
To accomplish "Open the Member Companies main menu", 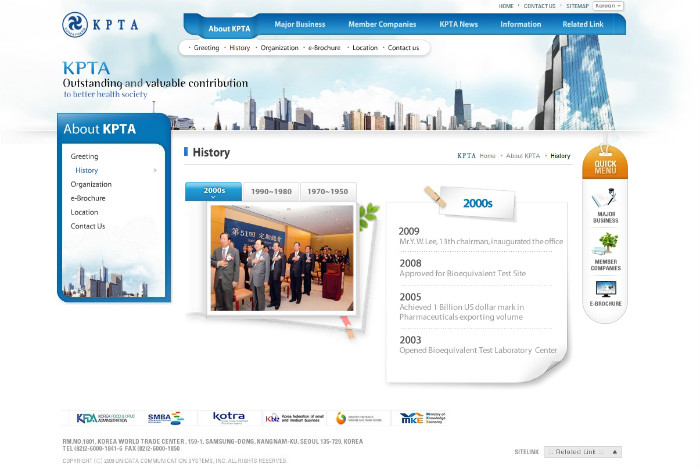I will 382,24.
